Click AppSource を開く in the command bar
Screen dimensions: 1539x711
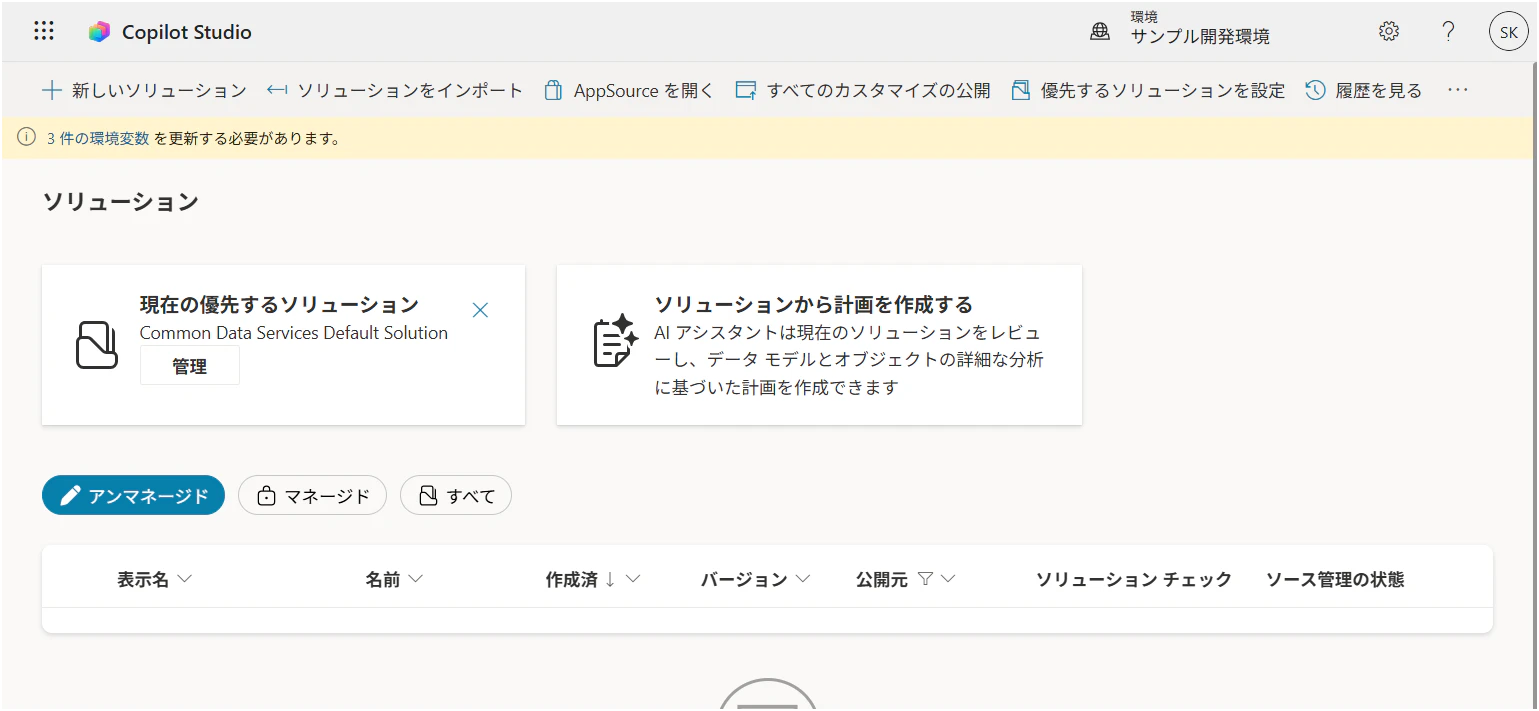click(x=629, y=90)
